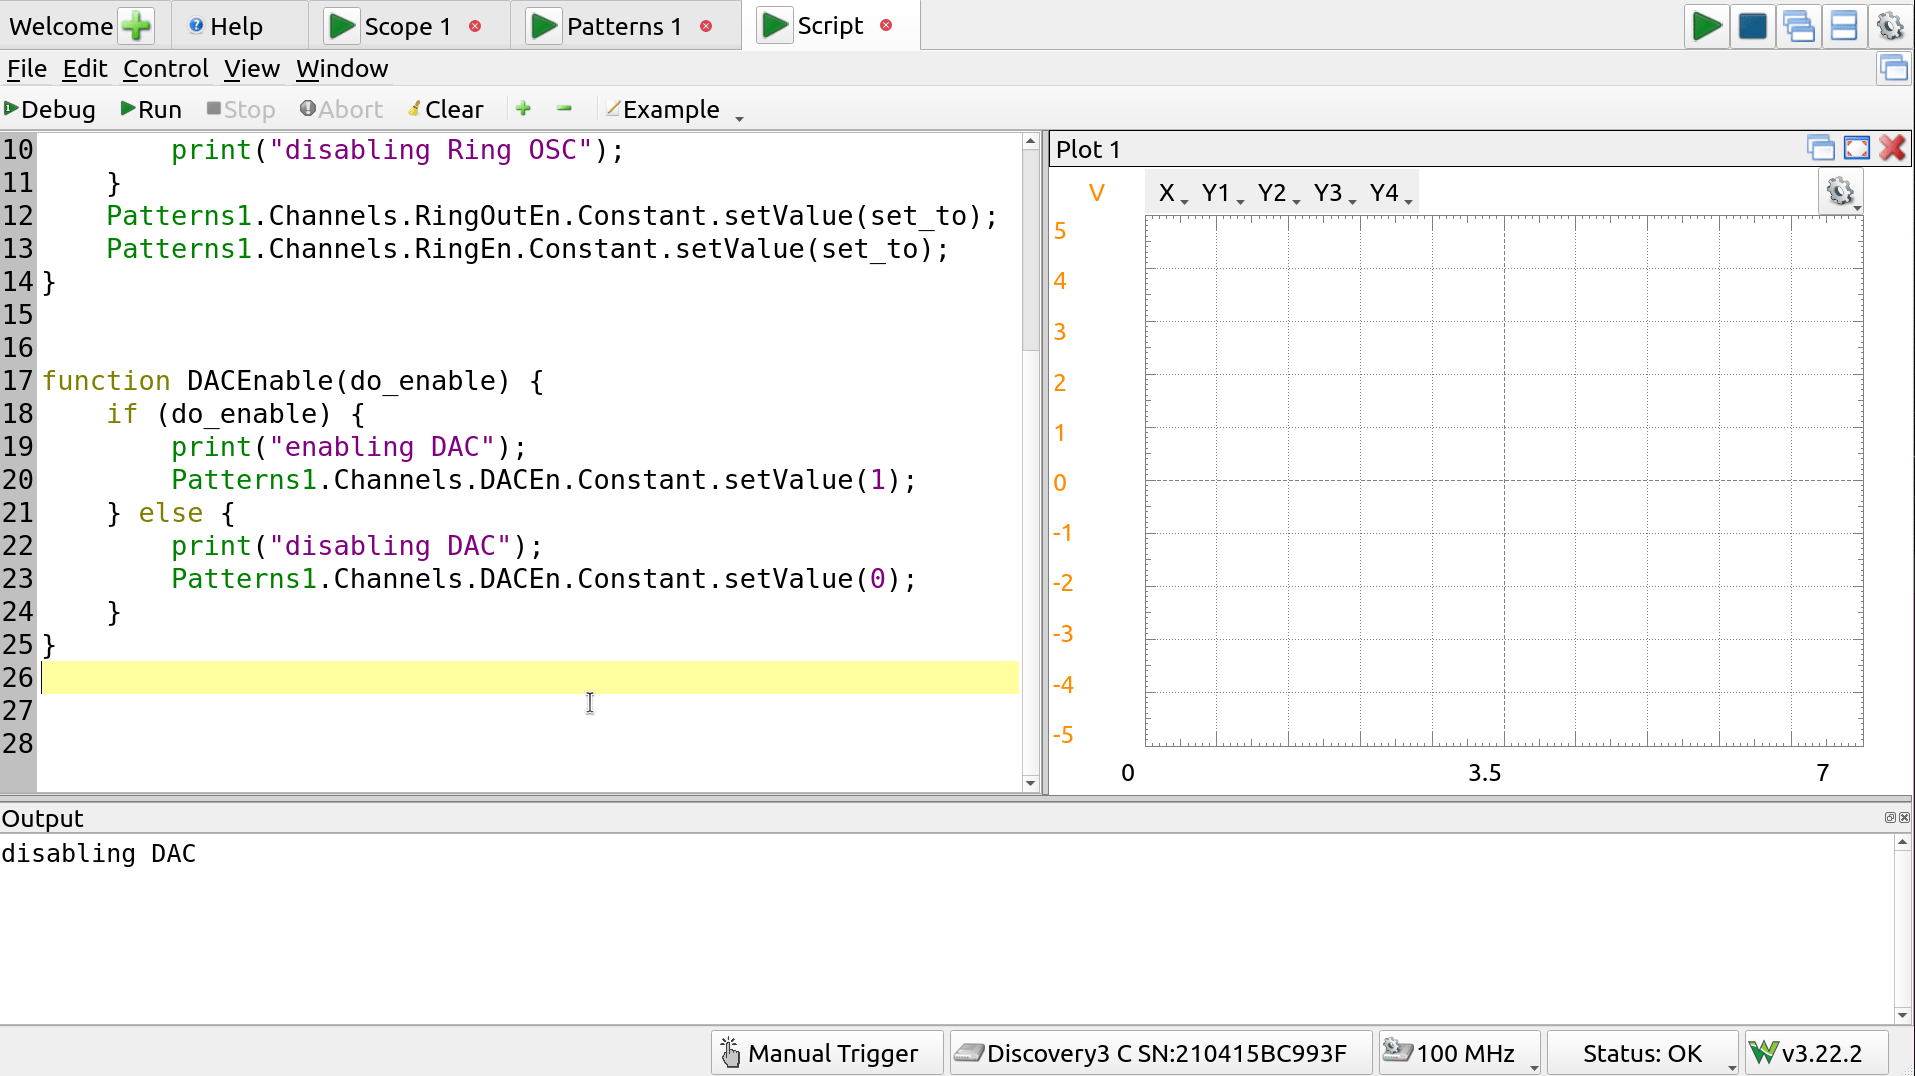Start all instruments with the top-right green play icon
This screenshot has width=1915, height=1076.
click(x=1706, y=26)
